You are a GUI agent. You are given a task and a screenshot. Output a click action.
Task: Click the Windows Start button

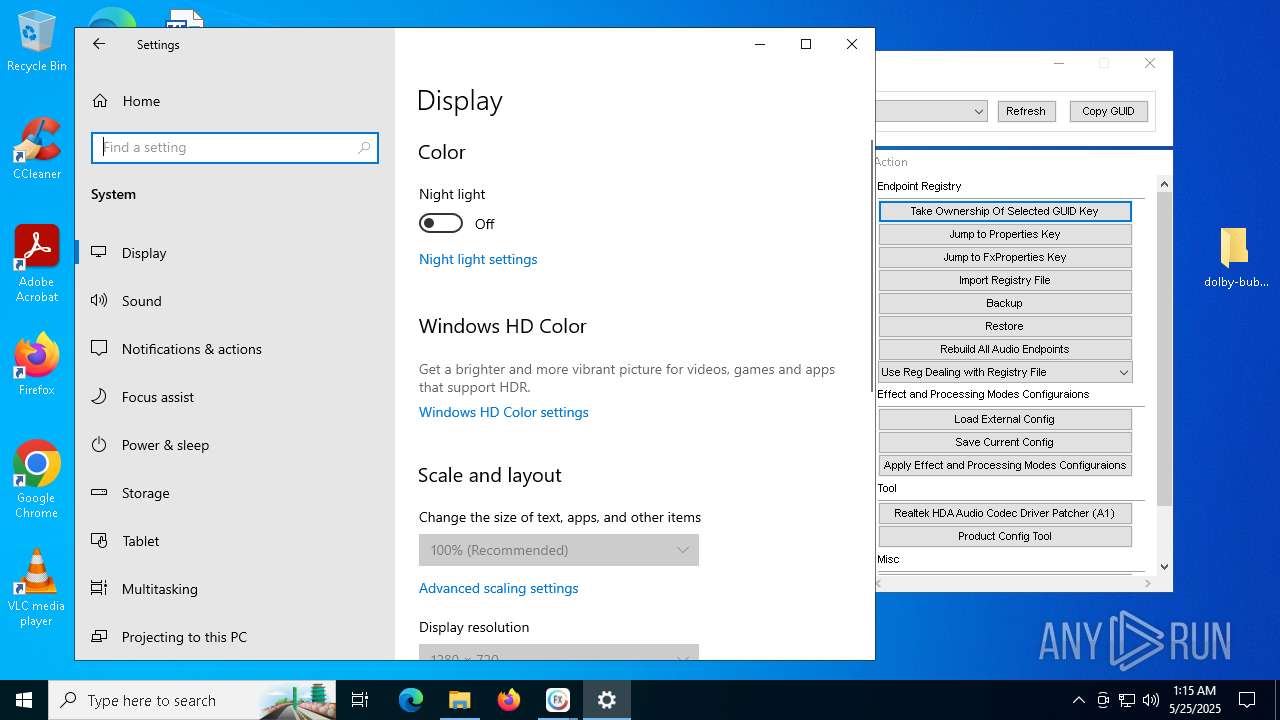(24, 700)
